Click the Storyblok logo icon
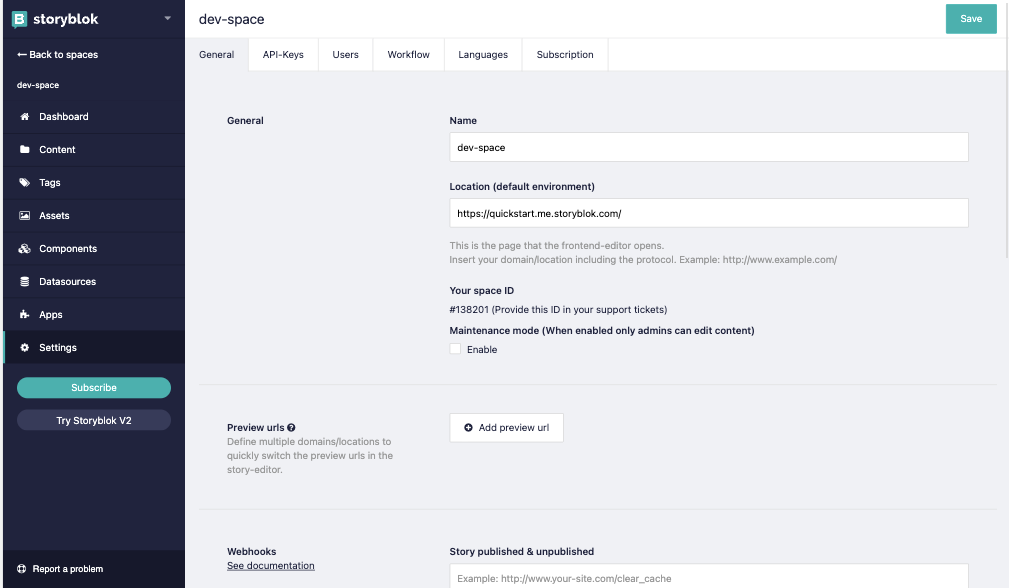 pos(19,19)
